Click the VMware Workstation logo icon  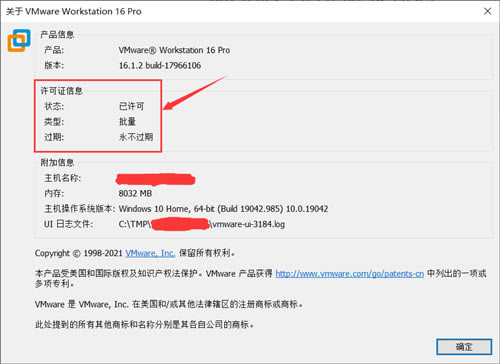click(x=19, y=40)
